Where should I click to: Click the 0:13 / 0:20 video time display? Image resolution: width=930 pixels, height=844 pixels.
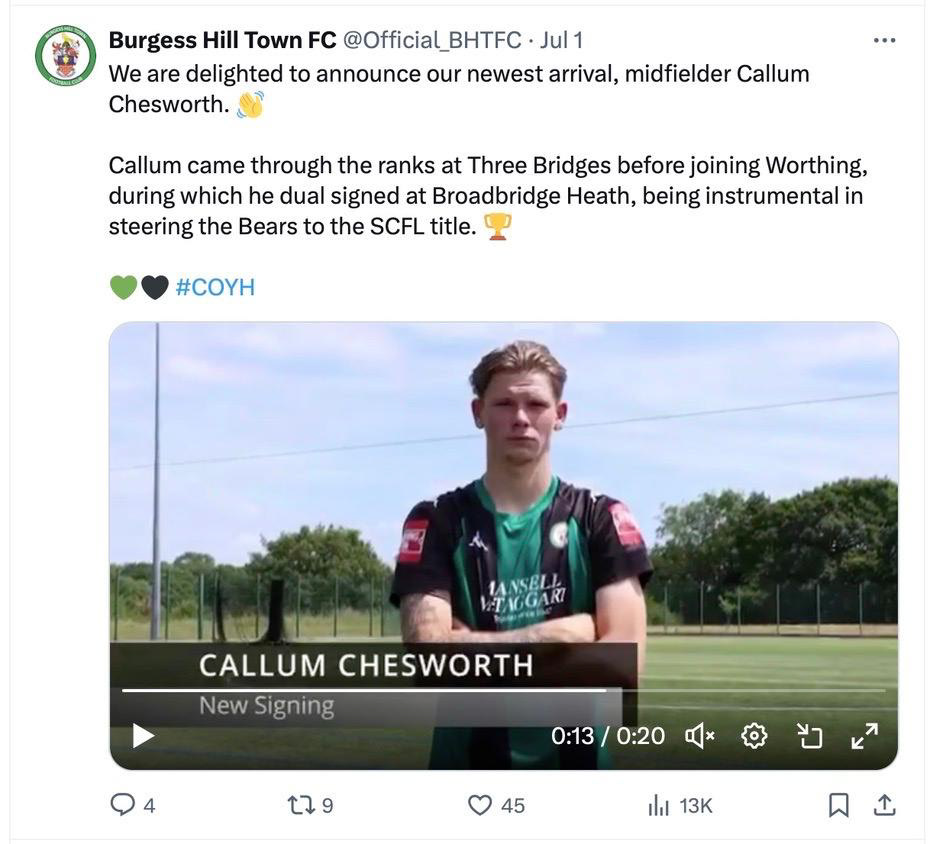(607, 737)
